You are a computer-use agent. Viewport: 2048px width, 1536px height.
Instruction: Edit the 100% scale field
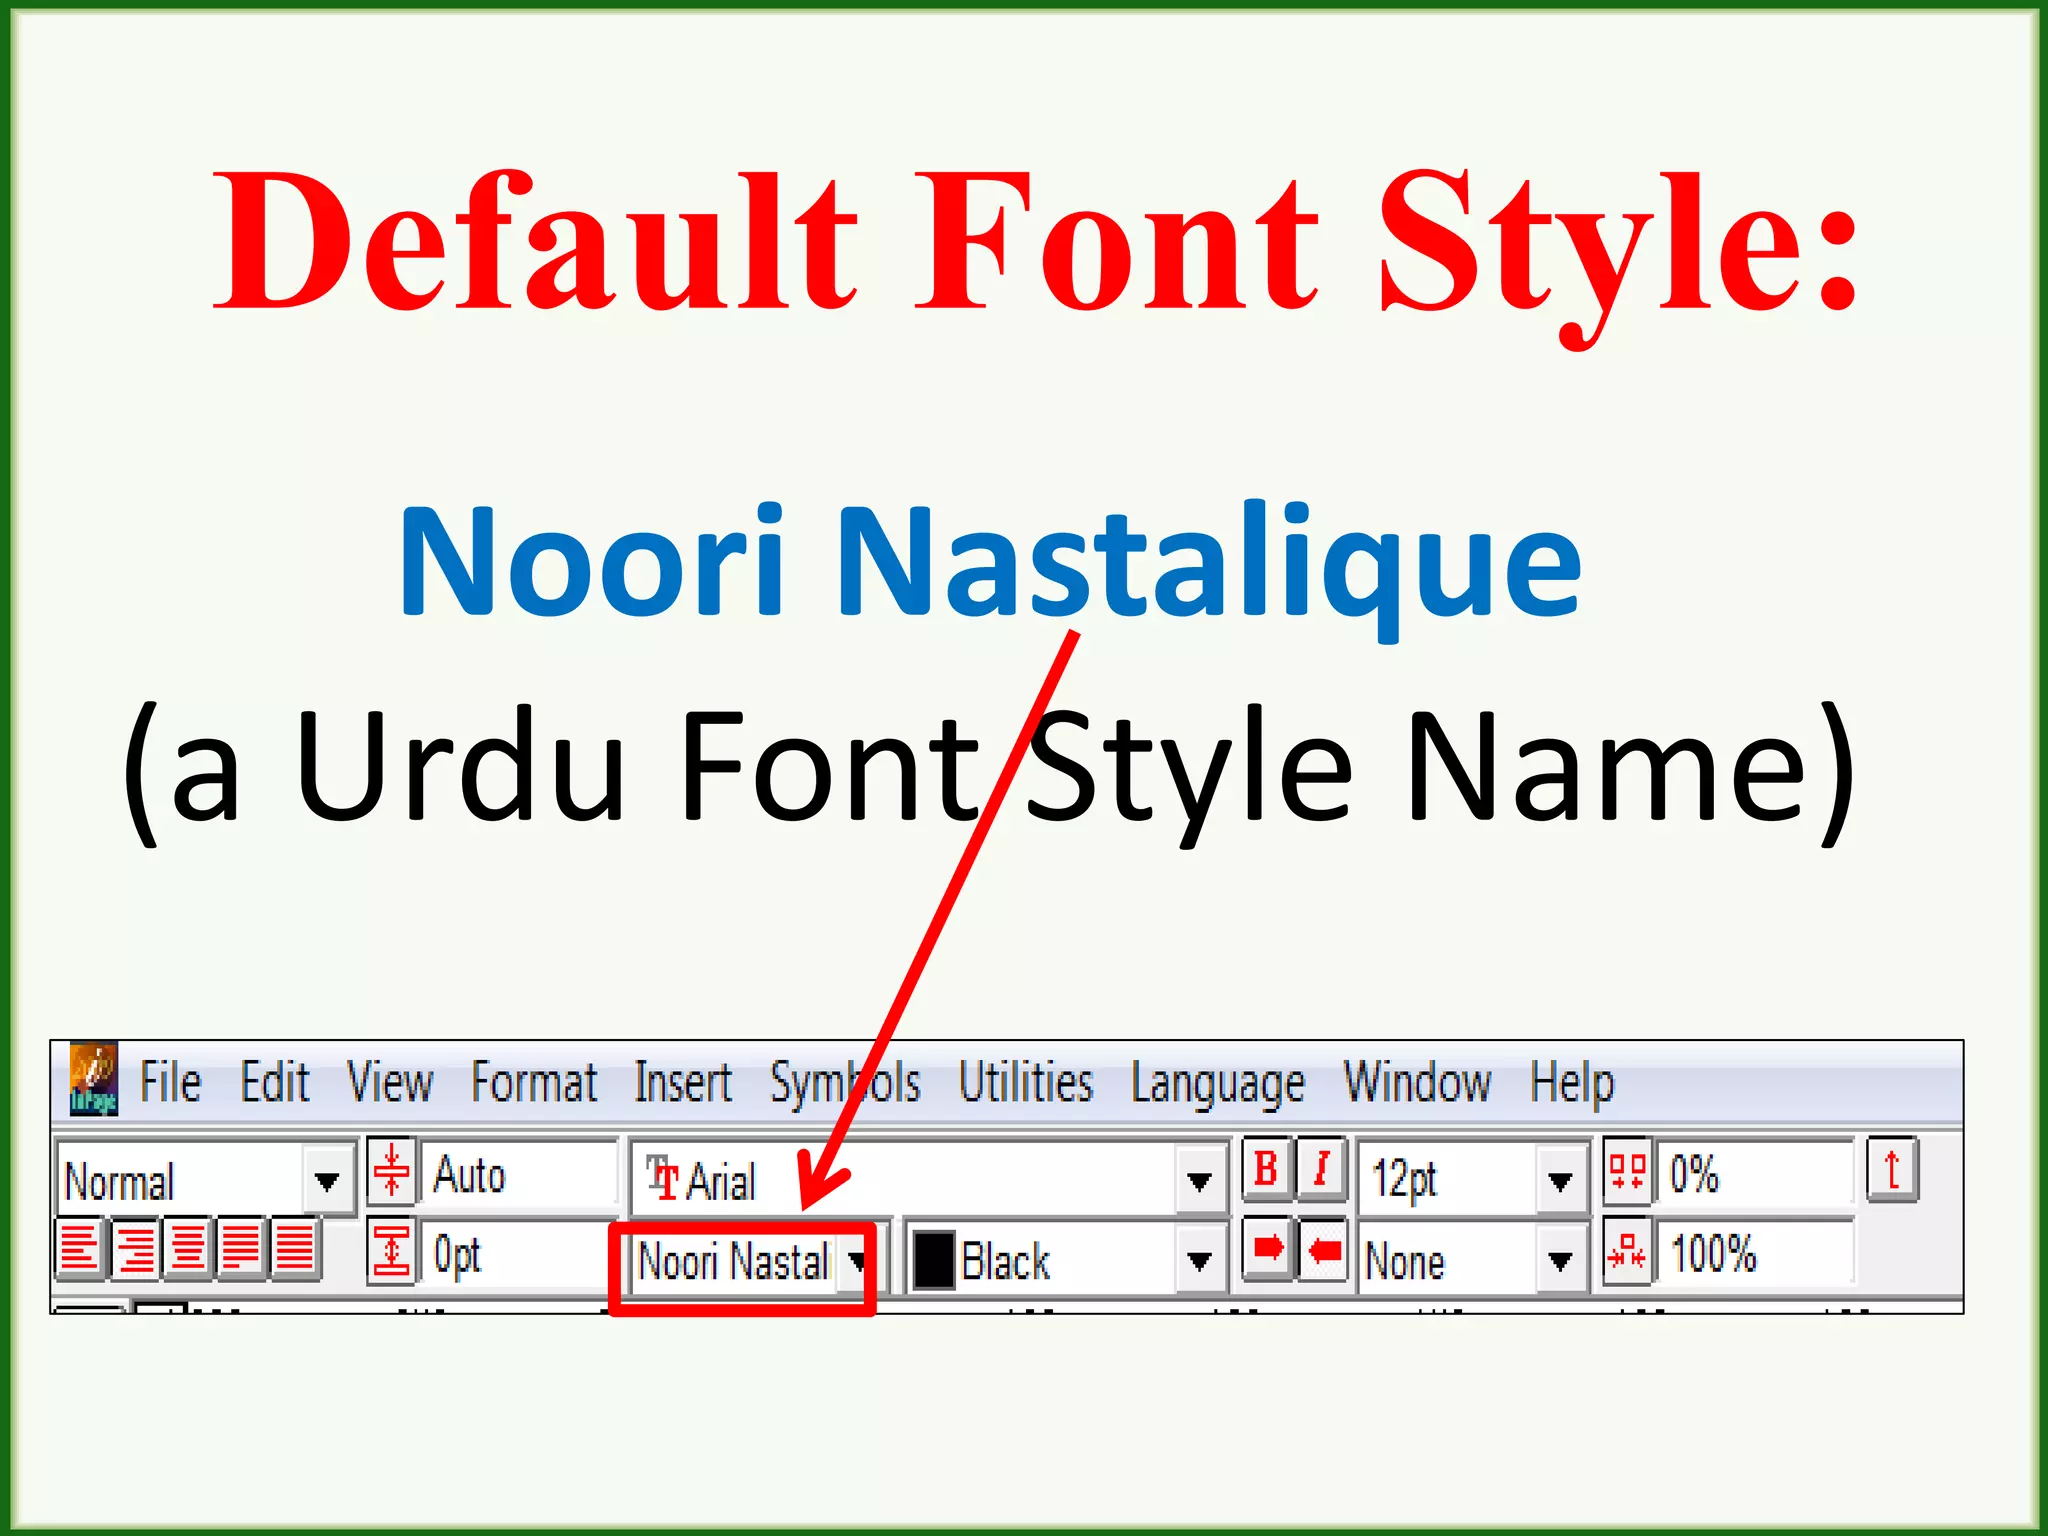[1755, 1253]
